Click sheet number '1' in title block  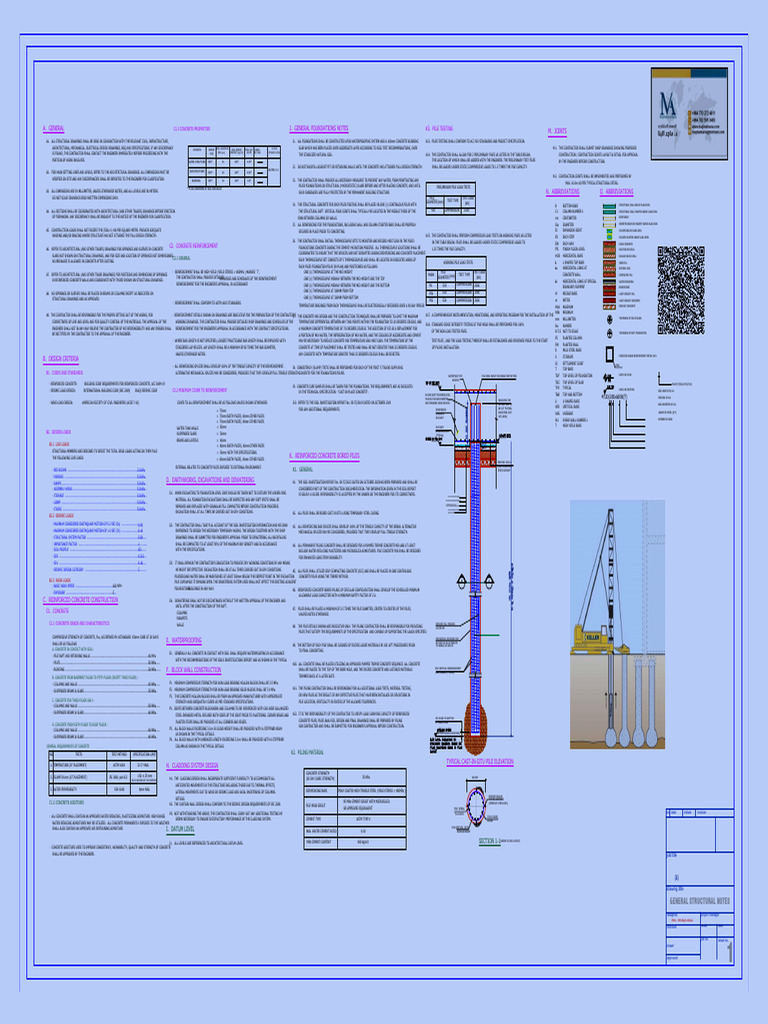[x=729, y=952]
